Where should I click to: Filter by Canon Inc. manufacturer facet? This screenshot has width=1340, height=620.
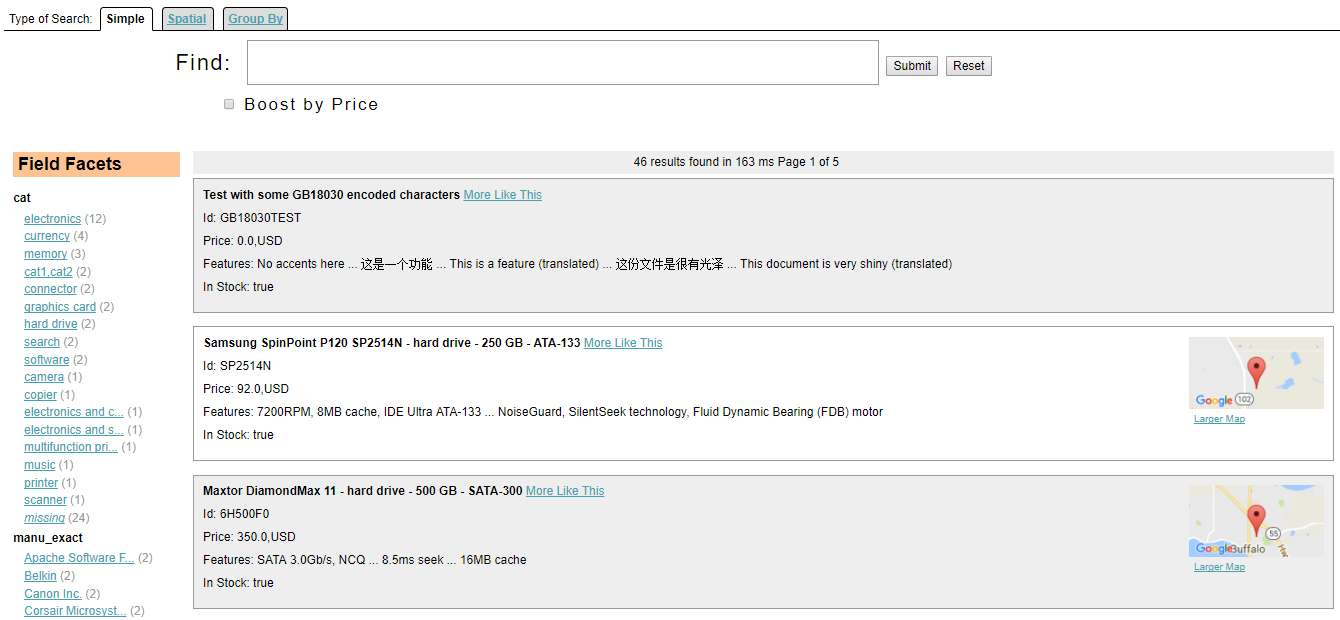point(53,594)
